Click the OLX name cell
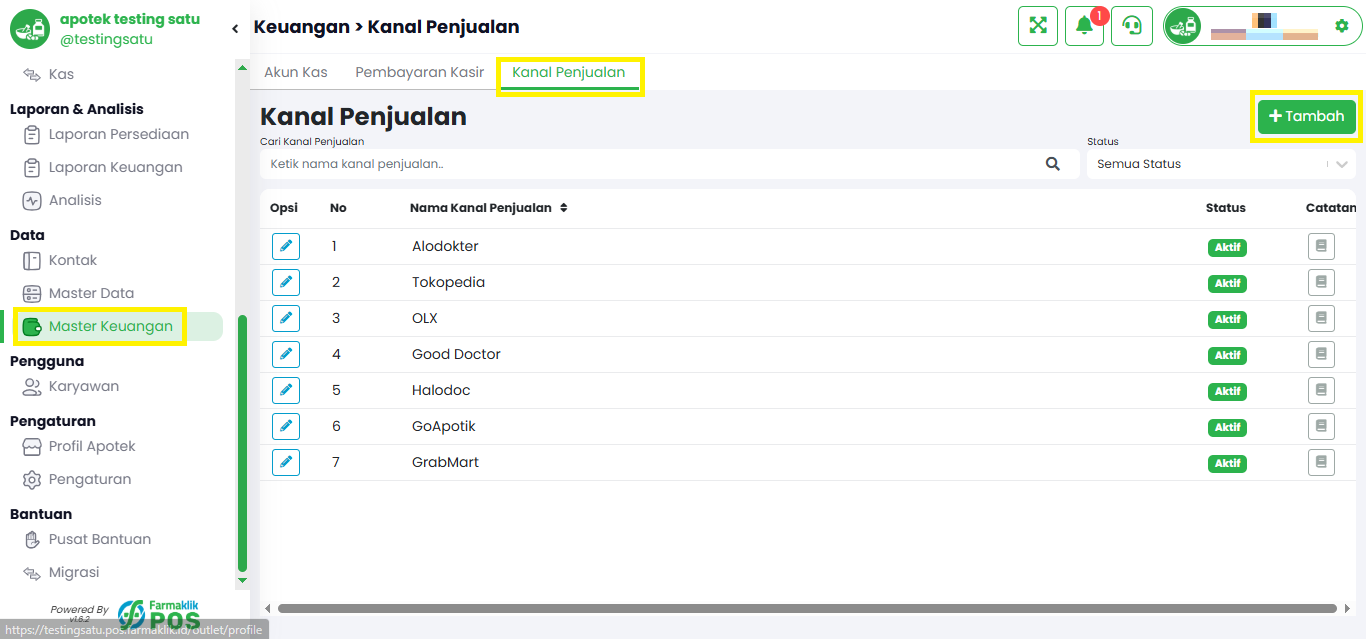The image size is (1366, 639). click(425, 318)
